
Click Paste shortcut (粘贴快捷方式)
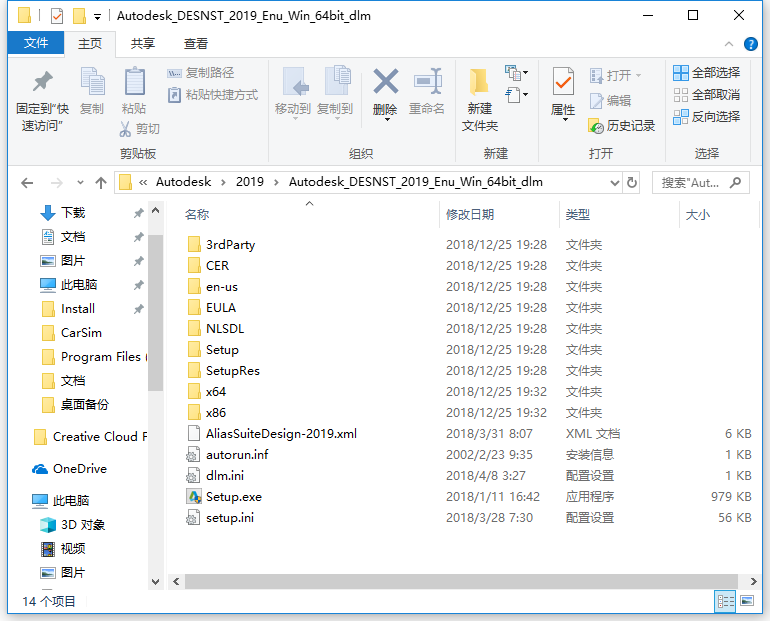(x=213, y=94)
